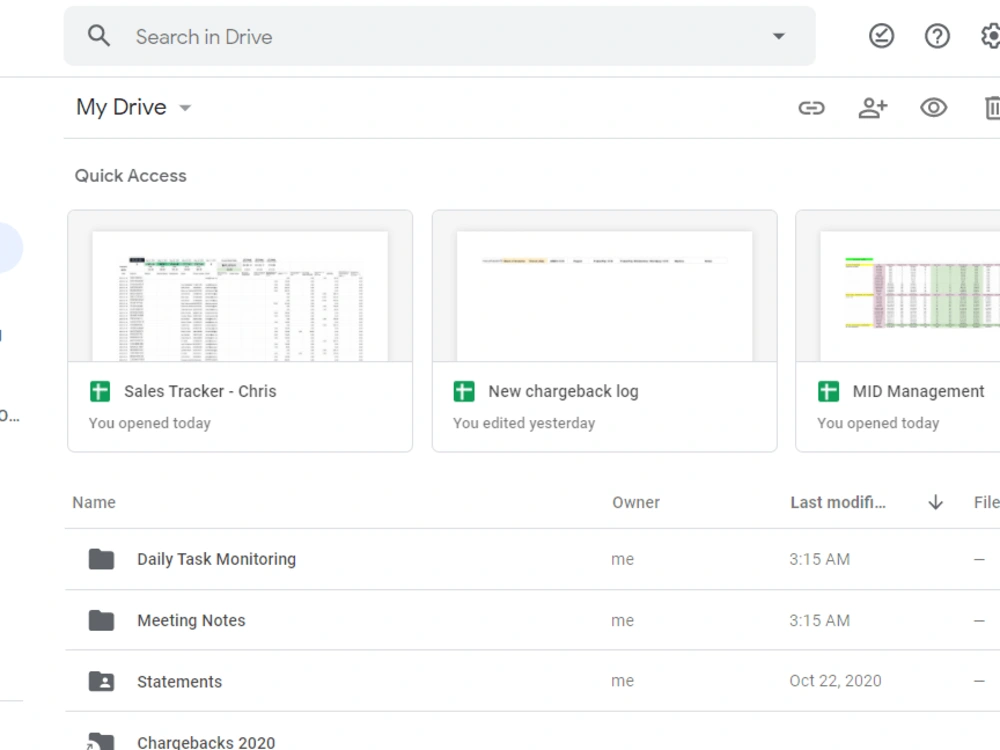This screenshot has width=1000, height=750.
Task: Click the search magnifier icon
Action: [x=99, y=36]
